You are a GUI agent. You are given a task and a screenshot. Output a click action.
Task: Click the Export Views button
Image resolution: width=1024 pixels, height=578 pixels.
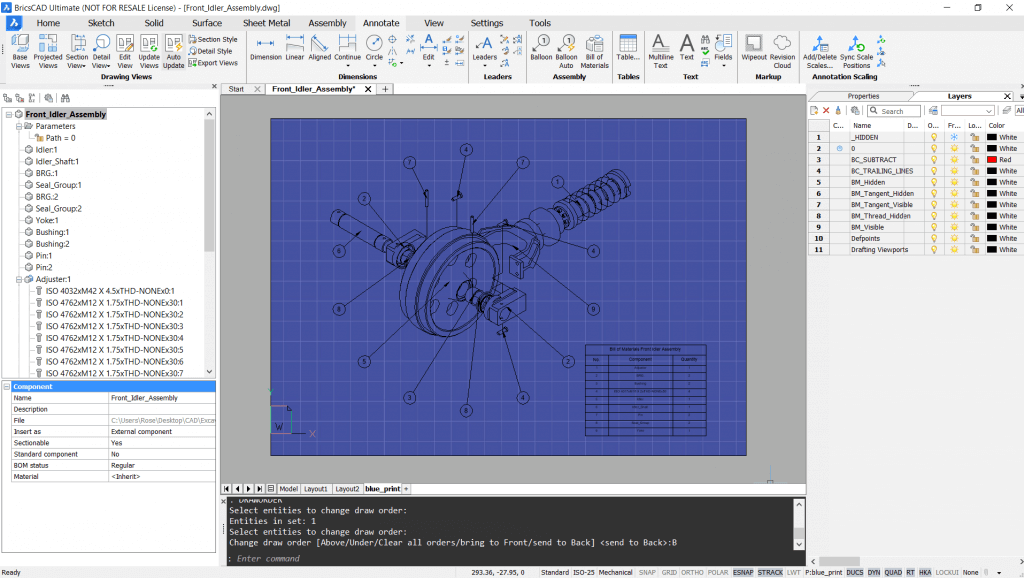(215, 63)
